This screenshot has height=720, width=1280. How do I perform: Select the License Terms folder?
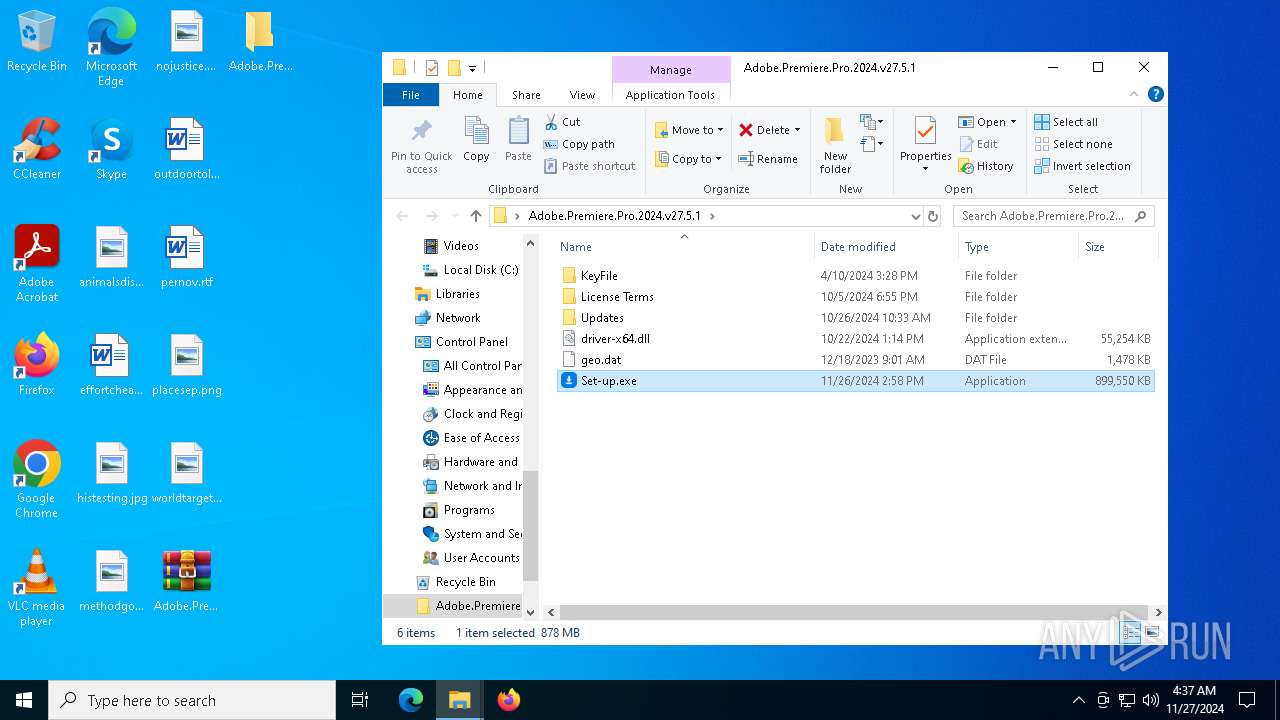click(855, 297)
